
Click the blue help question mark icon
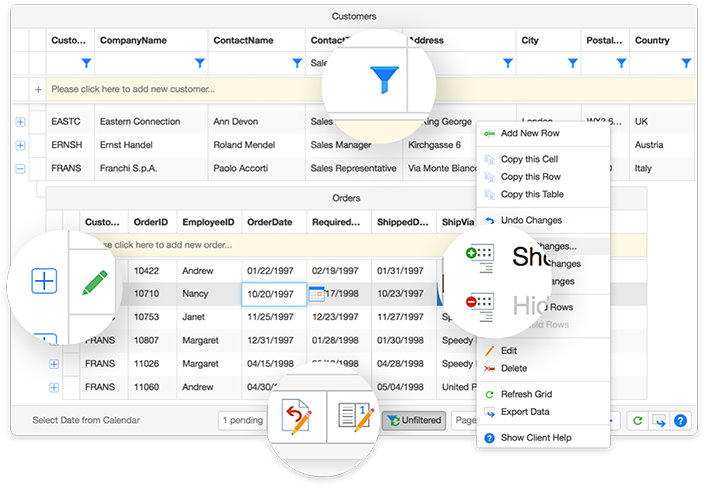pos(680,421)
